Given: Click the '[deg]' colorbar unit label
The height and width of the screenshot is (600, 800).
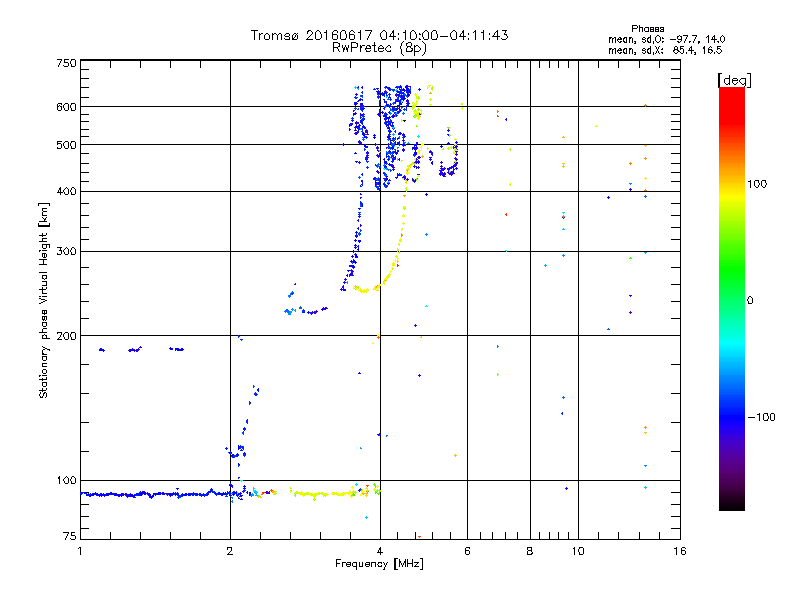Looking at the screenshot, I should click(734, 80).
